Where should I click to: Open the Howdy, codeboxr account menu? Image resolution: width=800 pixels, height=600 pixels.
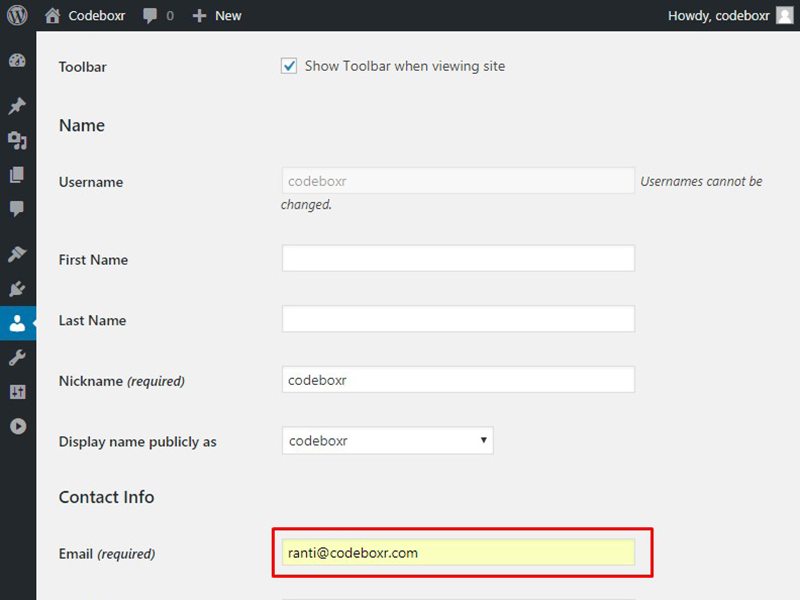[x=718, y=16]
